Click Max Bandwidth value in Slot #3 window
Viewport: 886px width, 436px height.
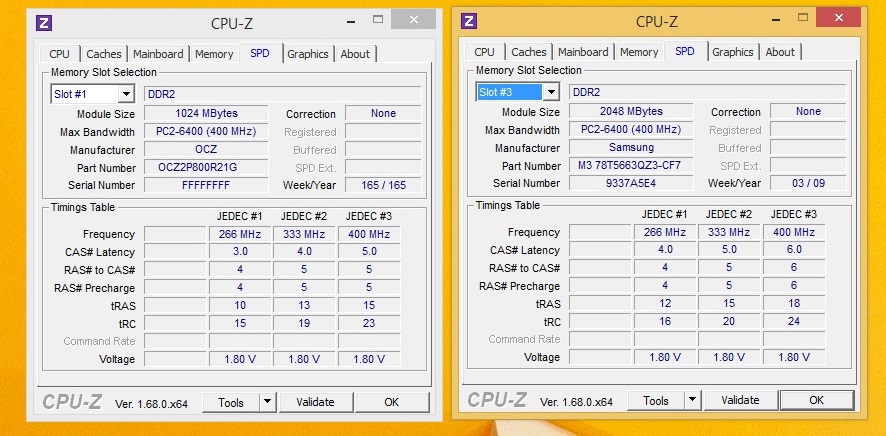point(631,129)
